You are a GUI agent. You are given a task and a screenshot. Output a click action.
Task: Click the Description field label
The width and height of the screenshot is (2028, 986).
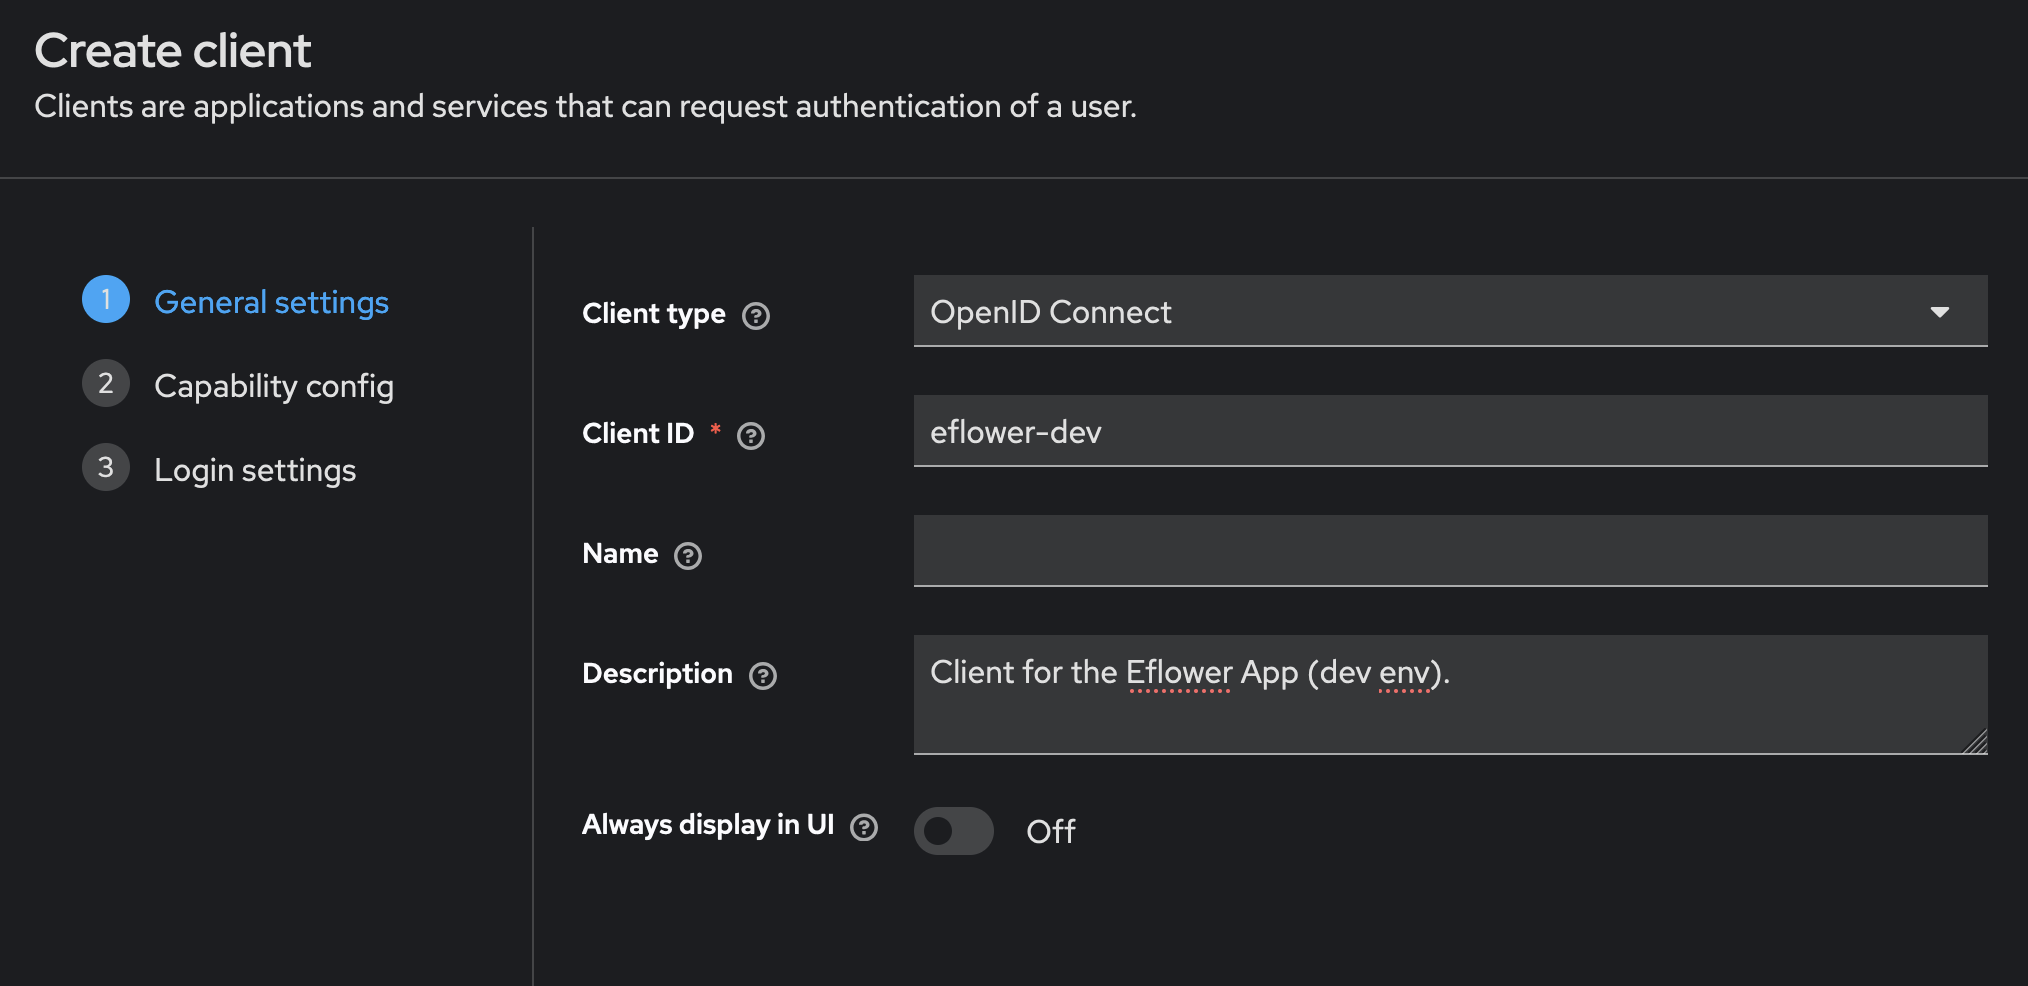coord(657,674)
